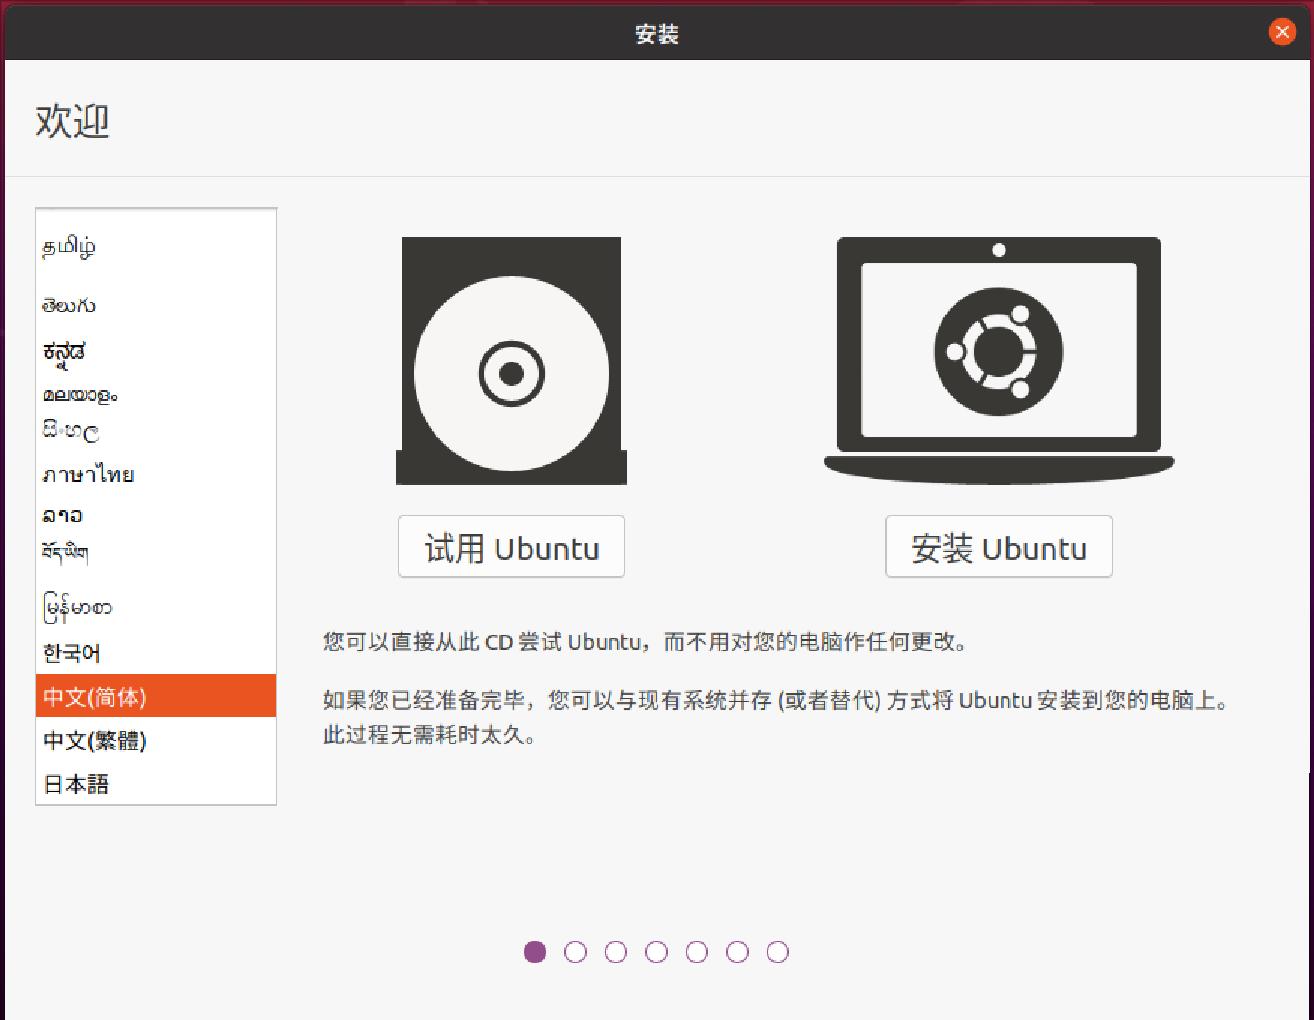Select 한국어 in the language list
The image size is (1314, 1020).
[156, 653]
